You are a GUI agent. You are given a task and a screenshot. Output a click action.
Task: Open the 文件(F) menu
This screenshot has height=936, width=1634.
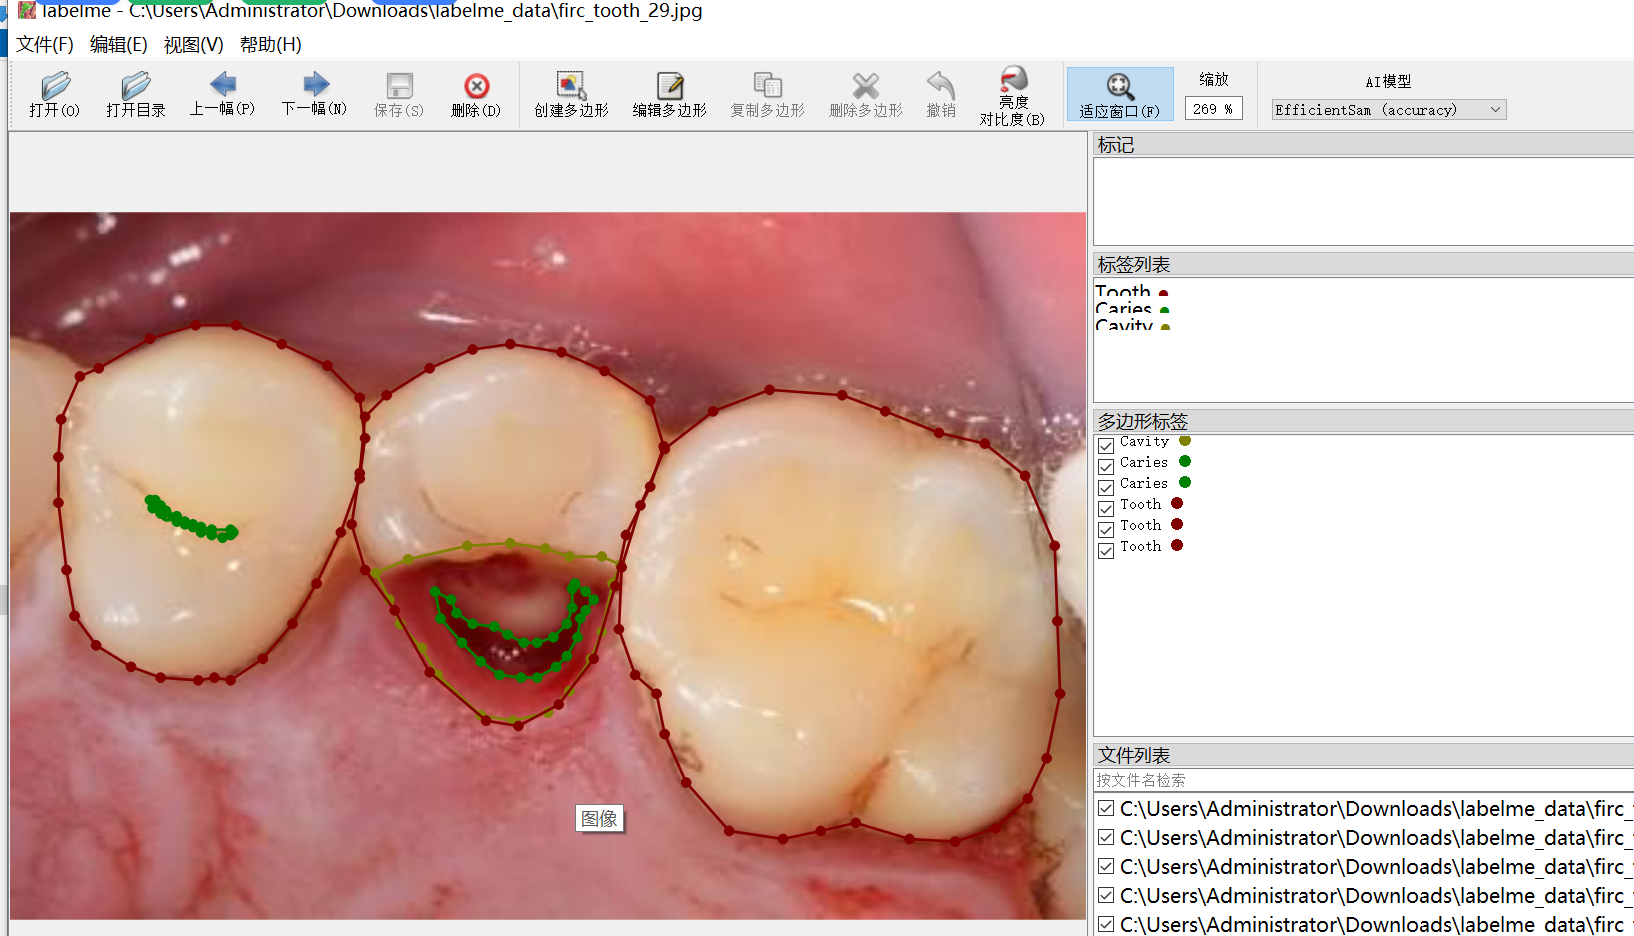point(45,45)
